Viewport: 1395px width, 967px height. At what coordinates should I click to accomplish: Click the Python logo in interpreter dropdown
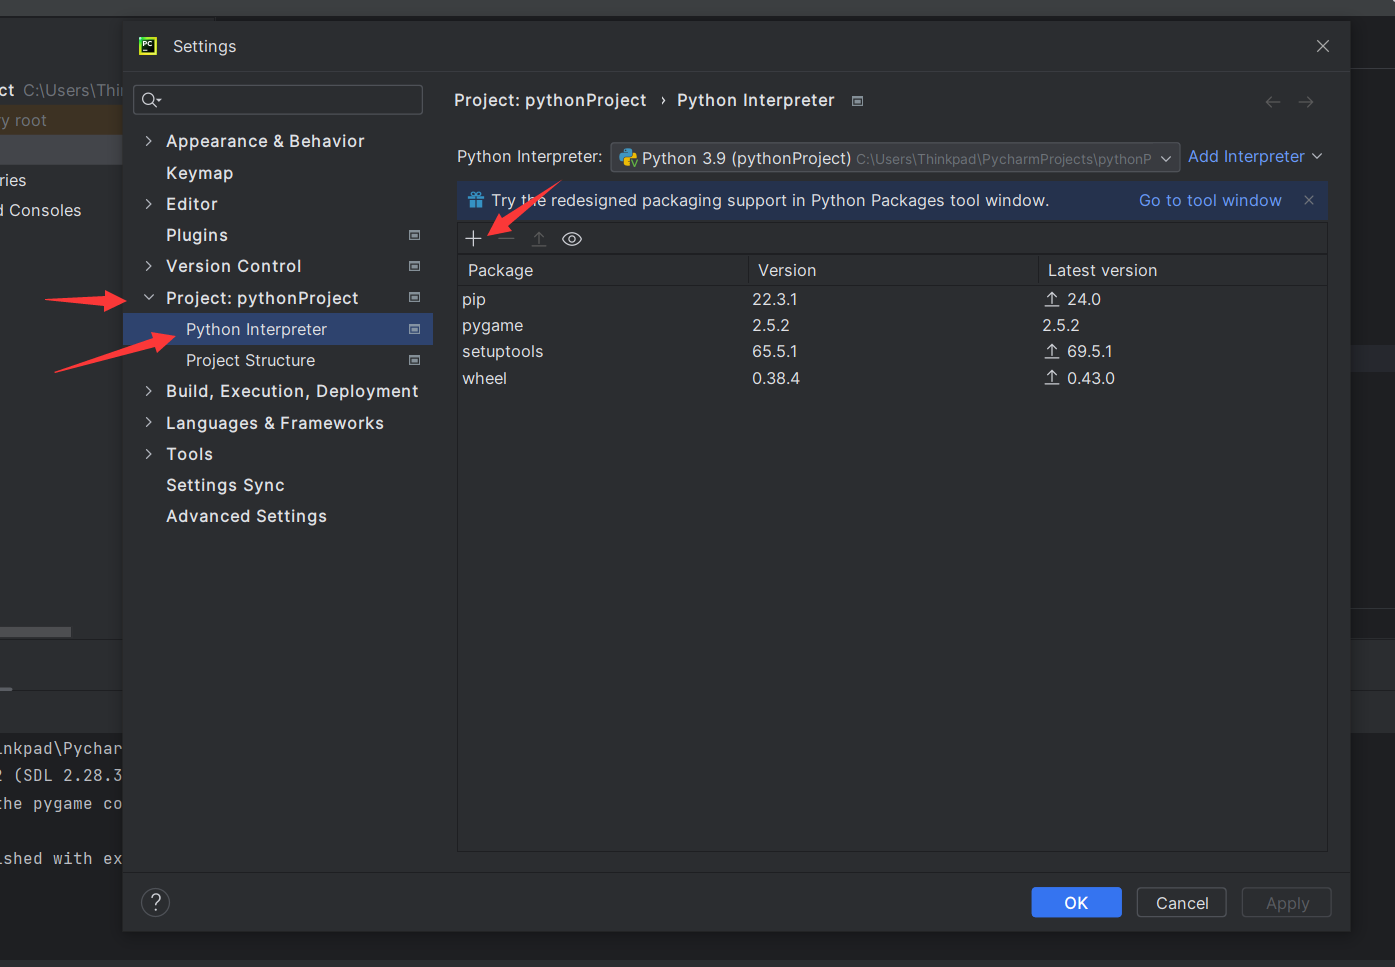(x=628, y=158)
